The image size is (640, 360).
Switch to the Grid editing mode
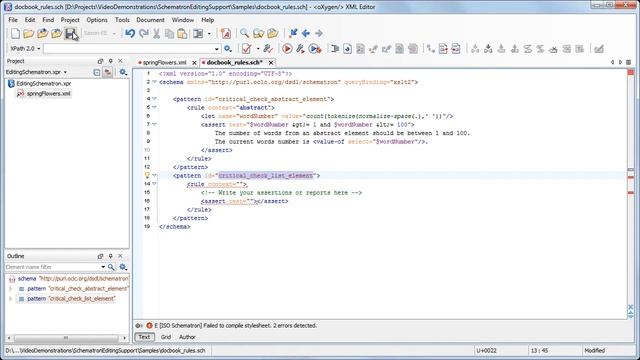166,337
